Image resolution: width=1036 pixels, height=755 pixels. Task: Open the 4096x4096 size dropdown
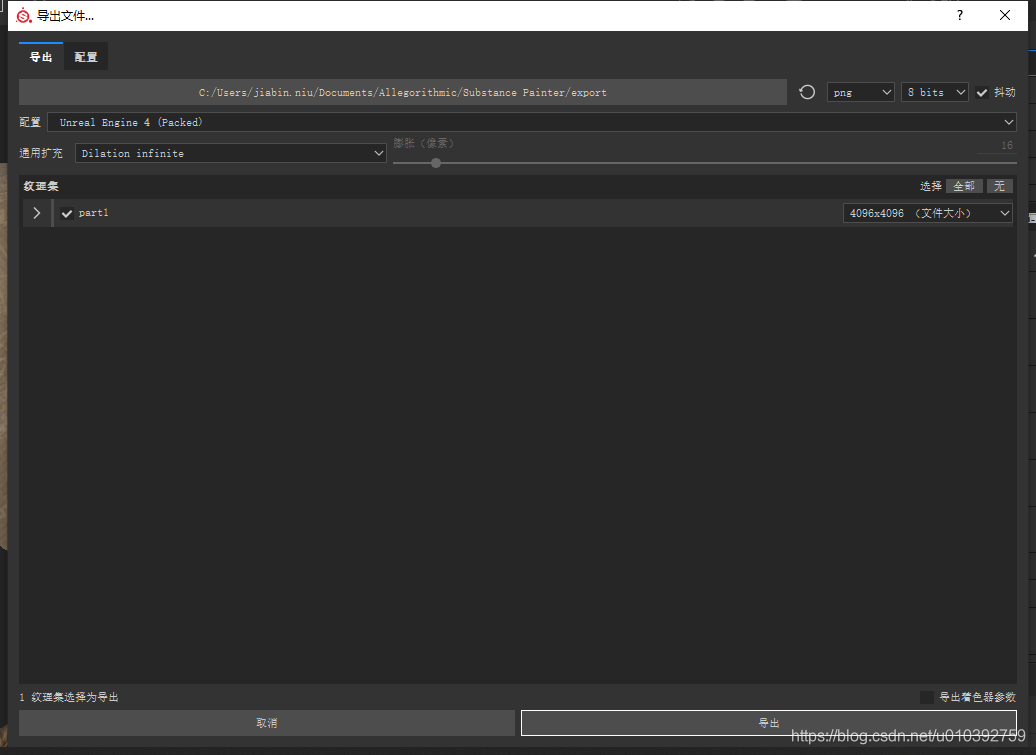click(927, 213)
